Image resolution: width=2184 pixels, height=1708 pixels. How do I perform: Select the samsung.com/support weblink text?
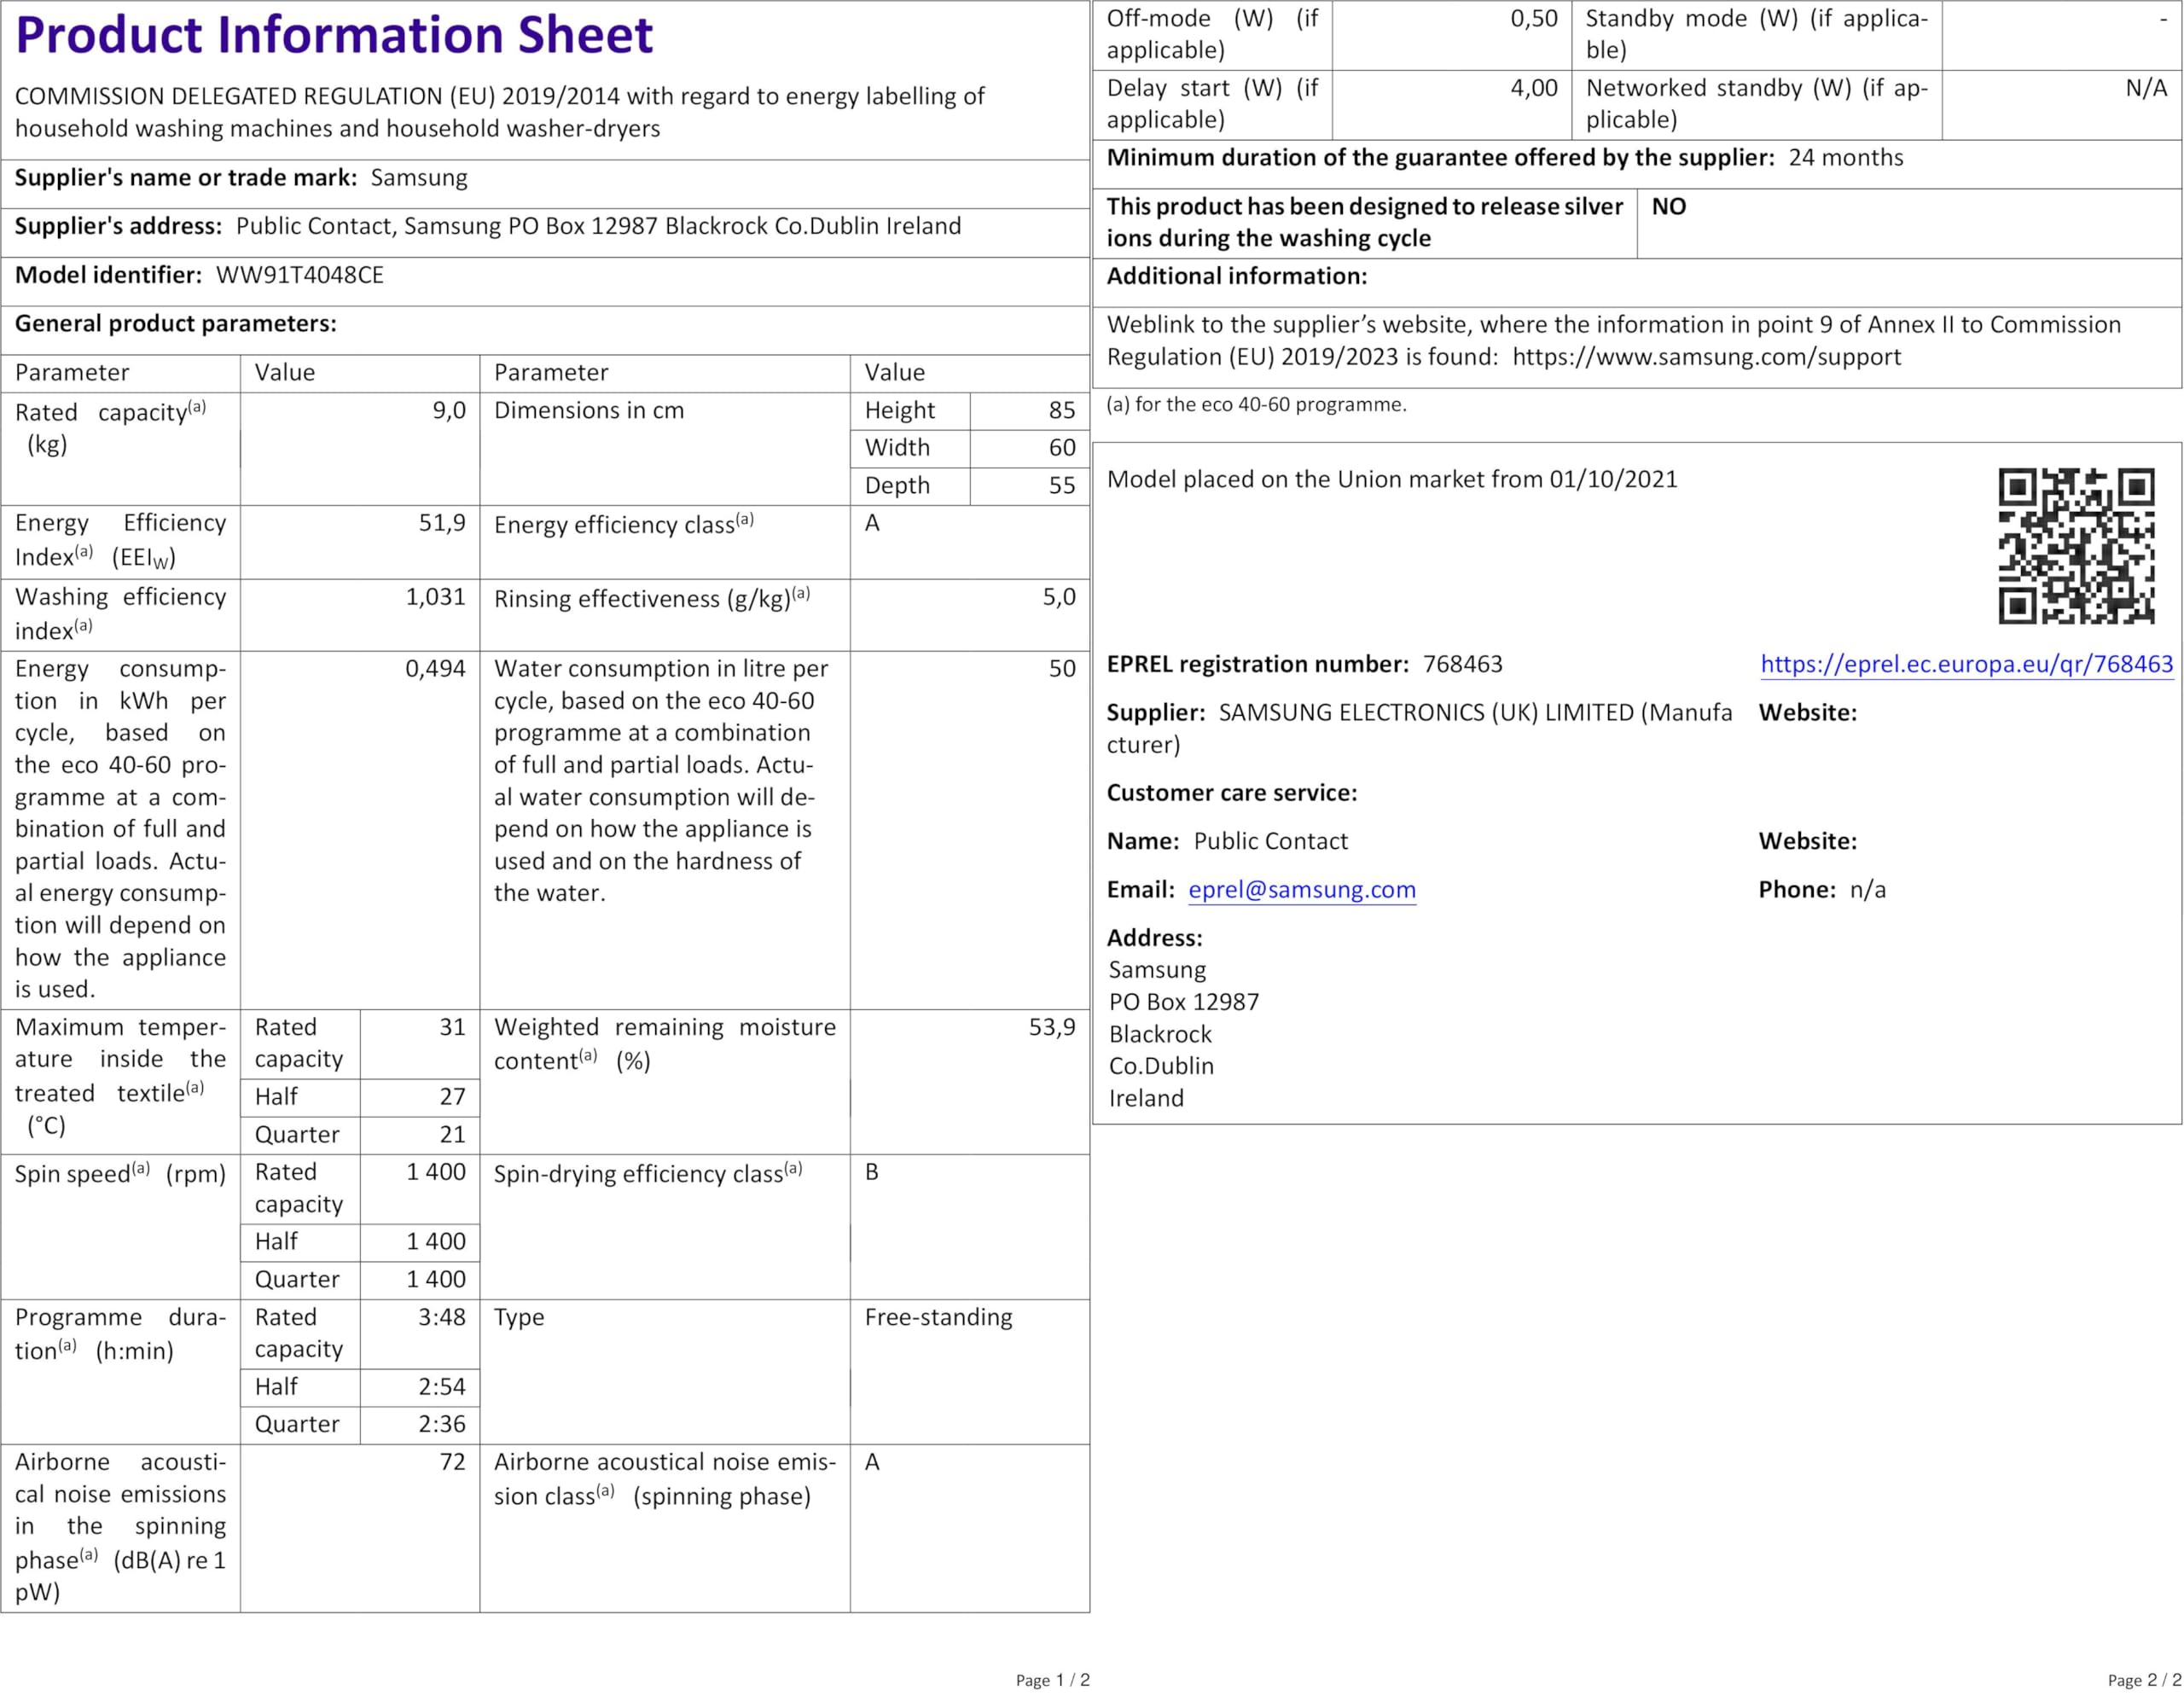(x=1706, y=357)
